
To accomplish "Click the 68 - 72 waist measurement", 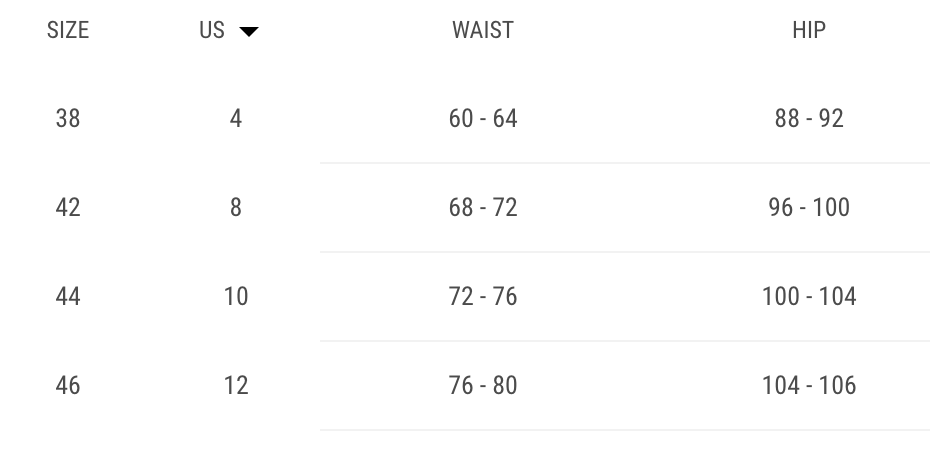I will click(x=483, y=207).
